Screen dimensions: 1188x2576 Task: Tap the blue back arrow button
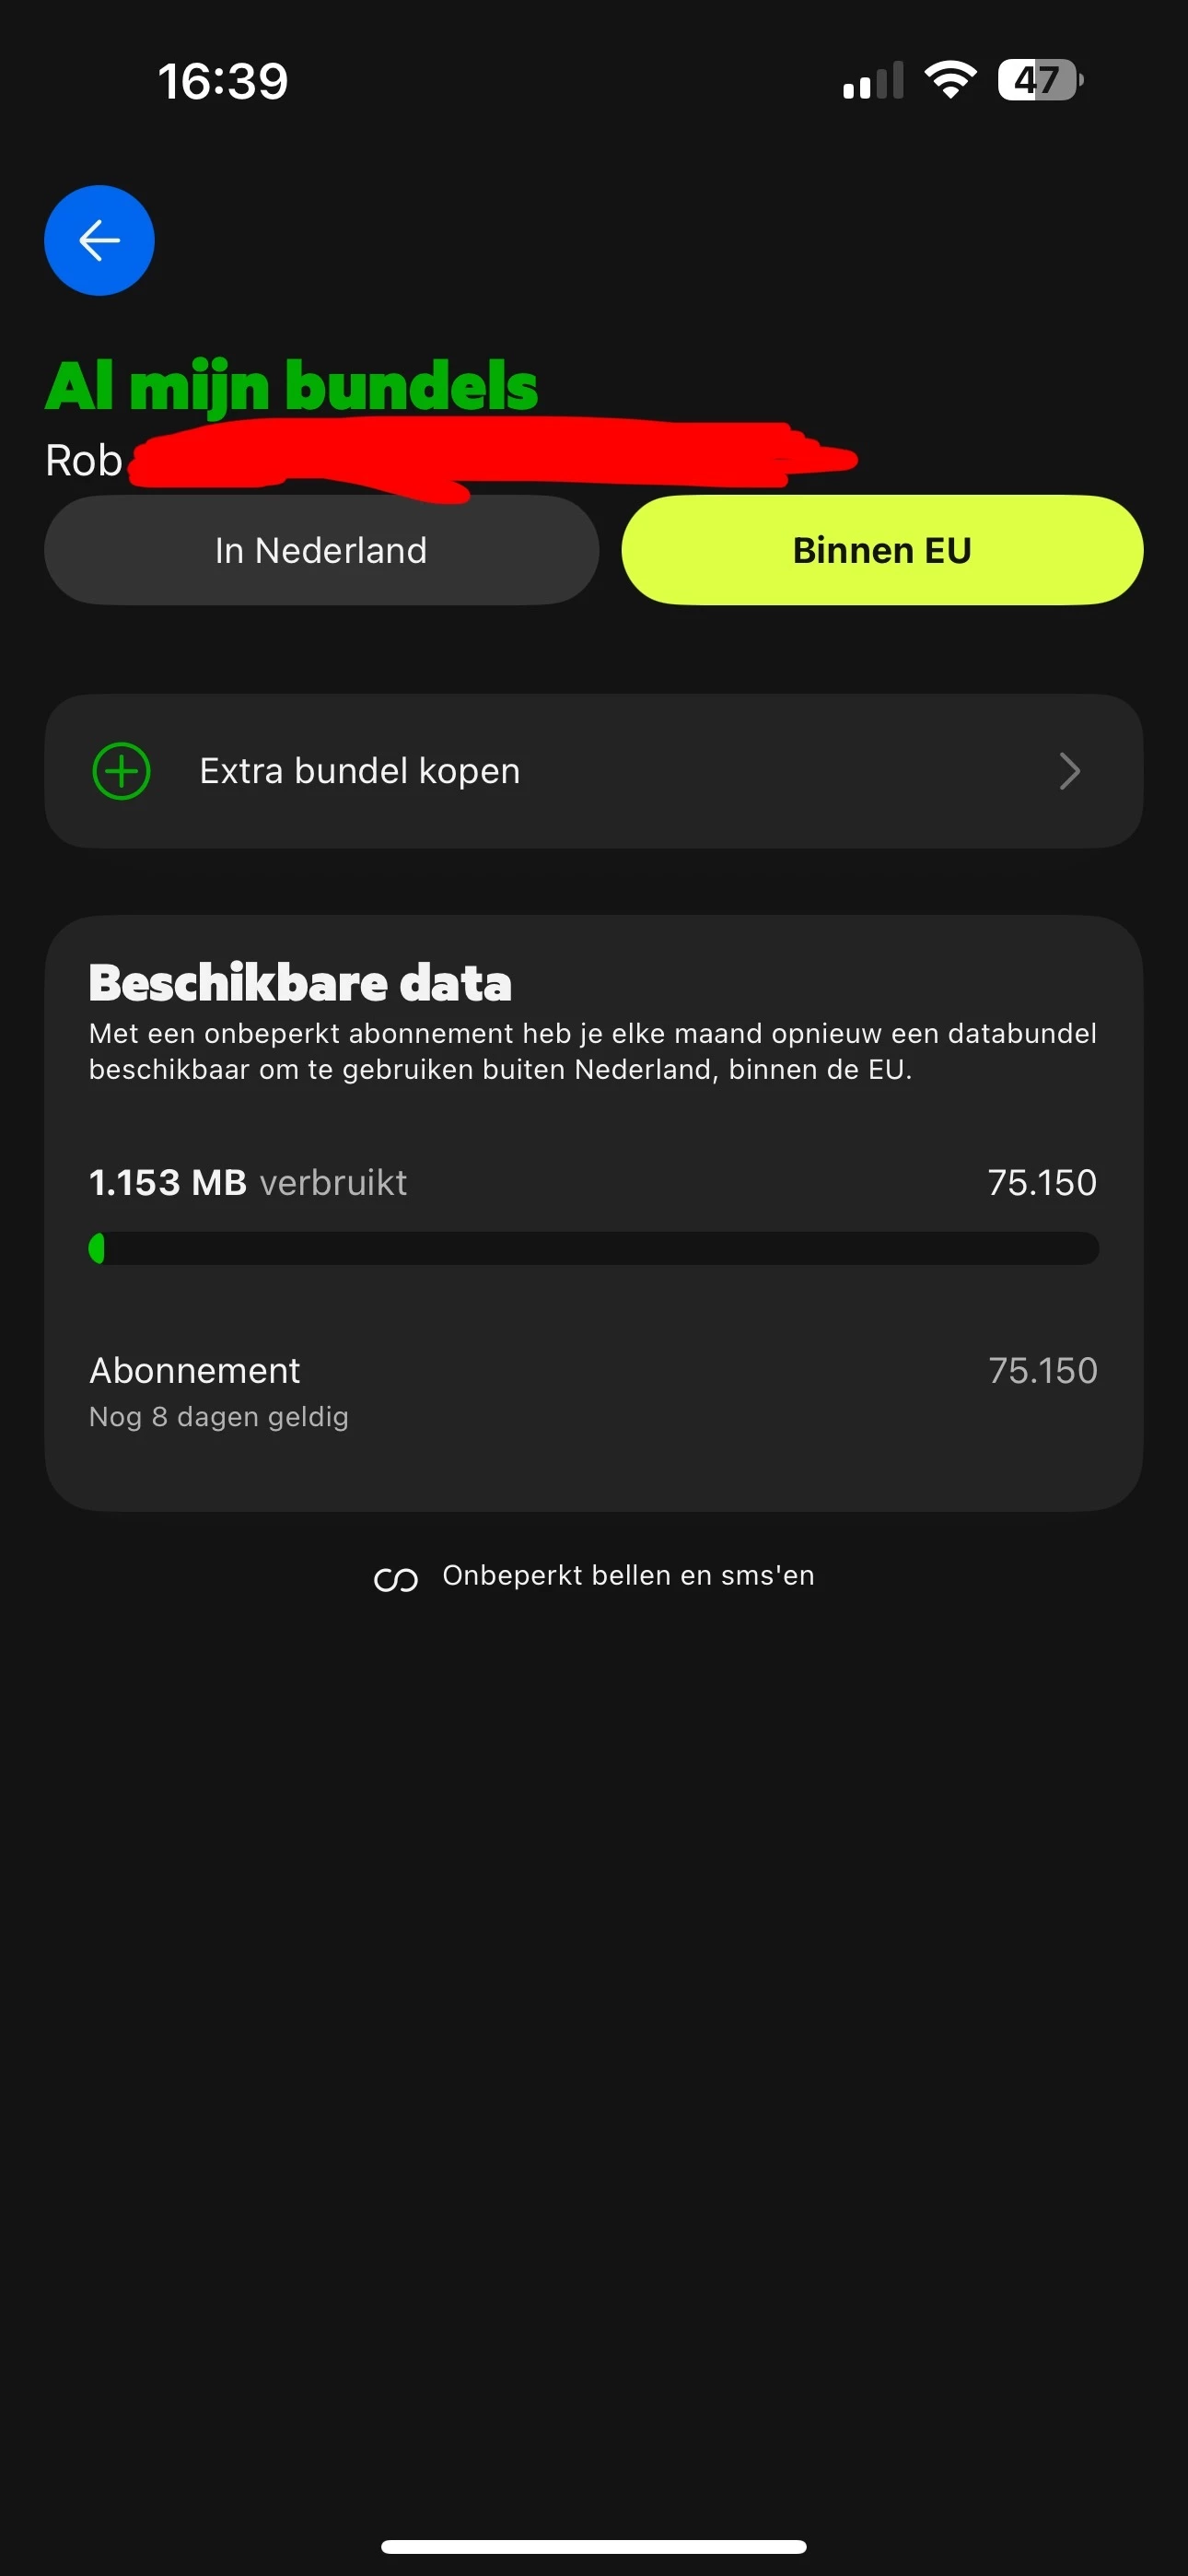99,240
